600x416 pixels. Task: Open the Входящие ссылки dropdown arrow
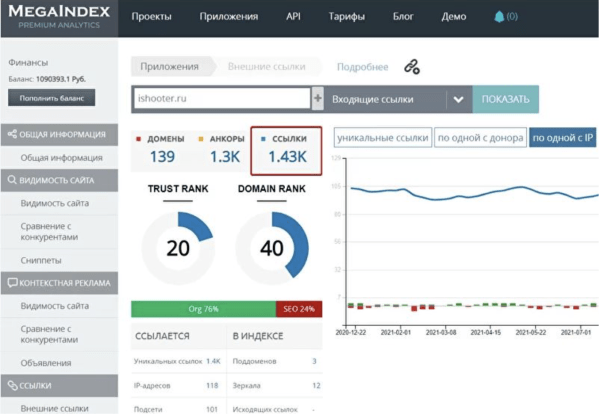click(x=458, y=99)
